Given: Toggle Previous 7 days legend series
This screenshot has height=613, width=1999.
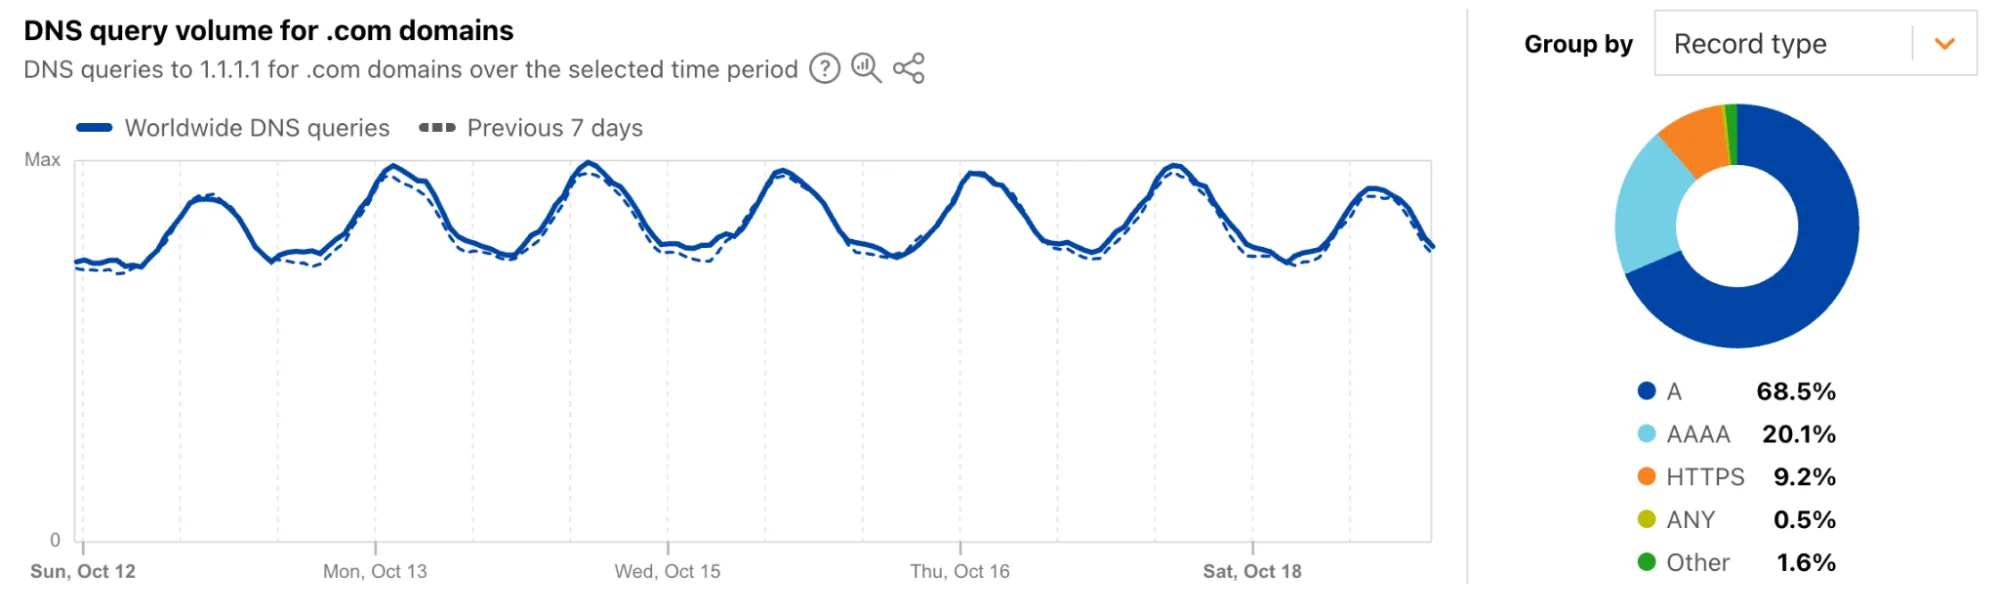Looking at the screenshot, I should pos(530,128).
